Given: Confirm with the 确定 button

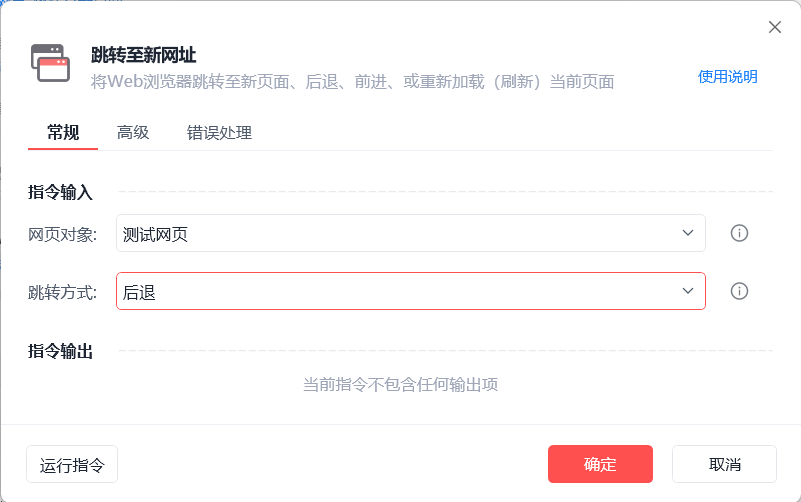Looking at the screenshot, I should click(600, 464).
